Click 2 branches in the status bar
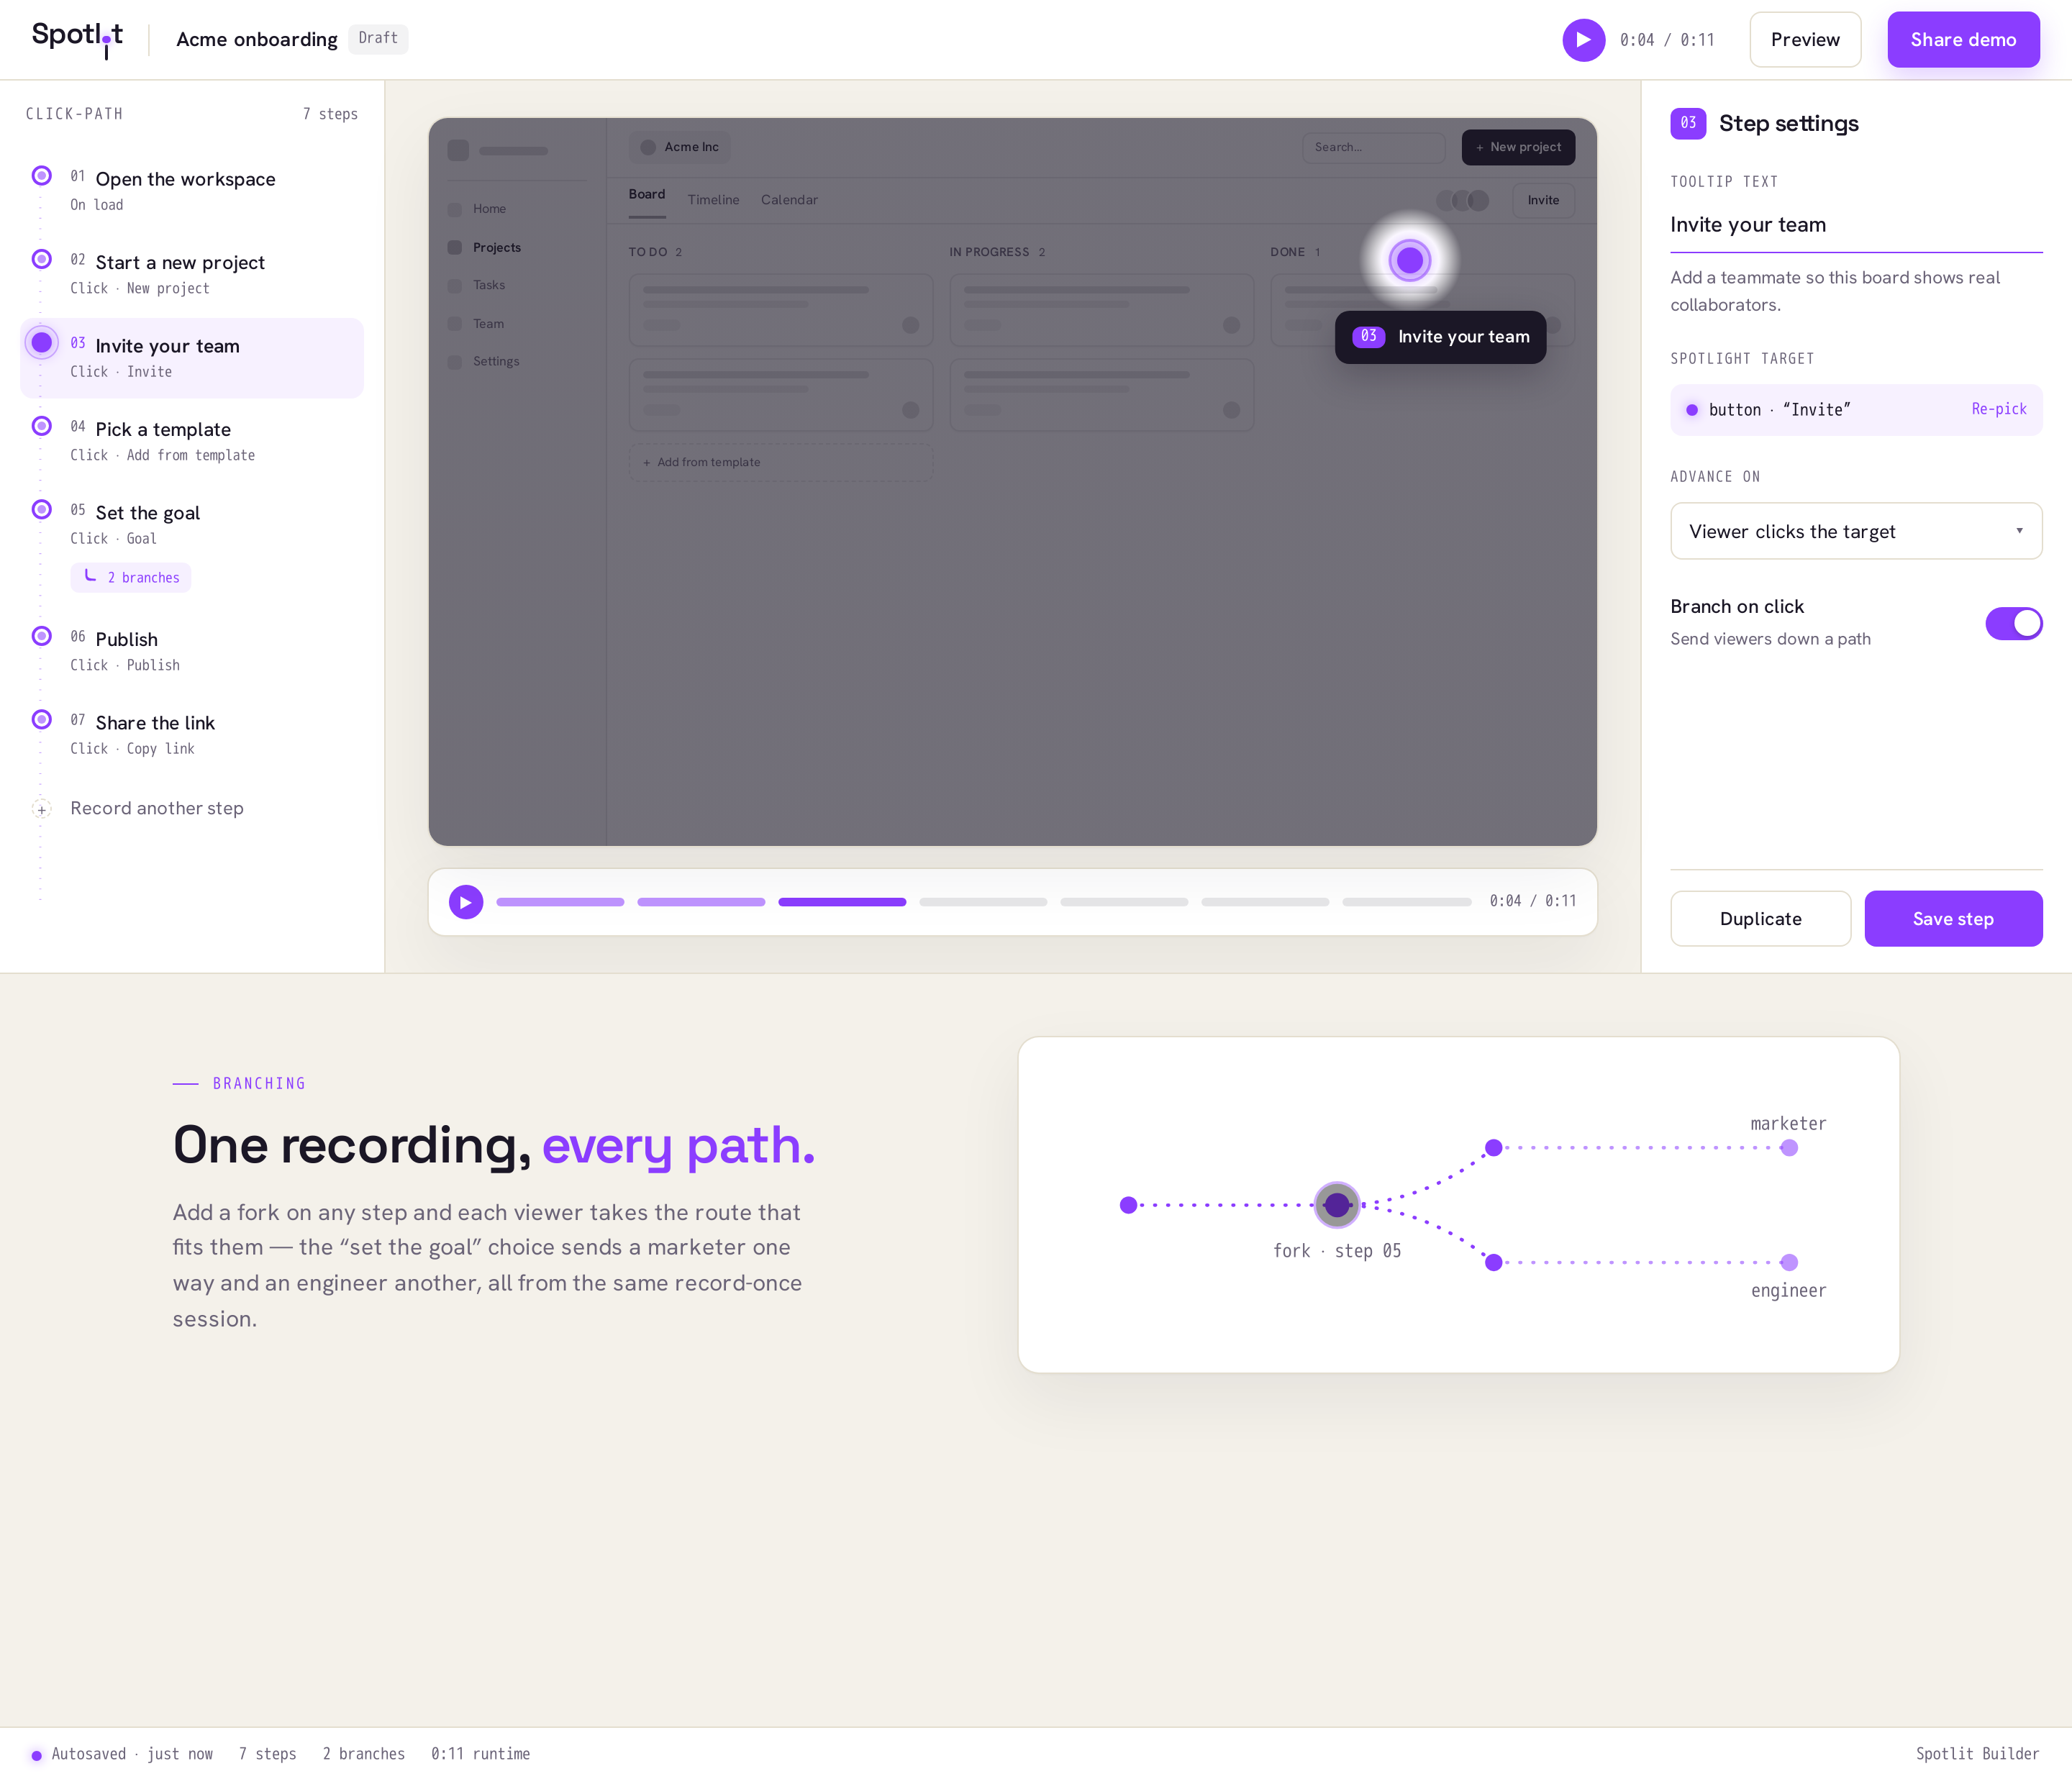The height and width of the screenshot is (1784, 2072). (363, 1754)
